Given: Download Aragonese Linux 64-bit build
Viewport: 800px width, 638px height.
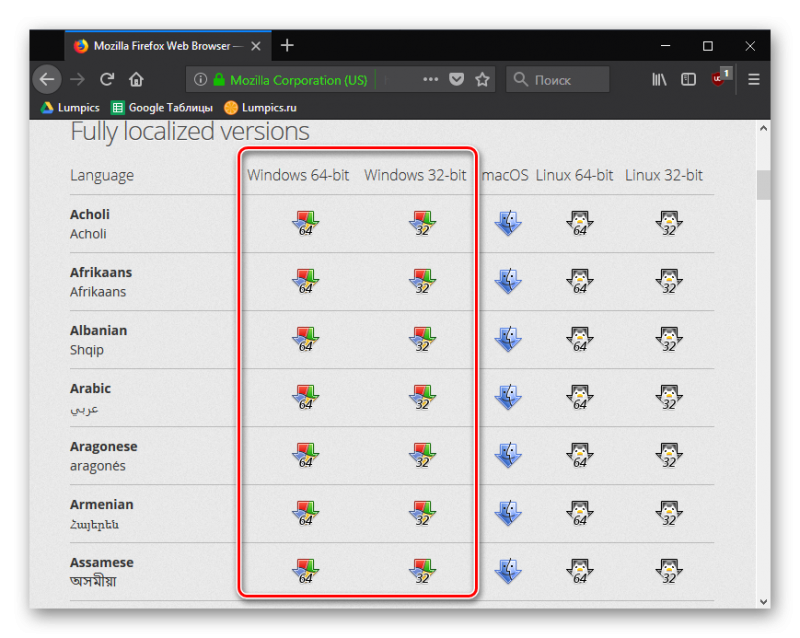Looking at the screenshot, I should click(580, 455).
